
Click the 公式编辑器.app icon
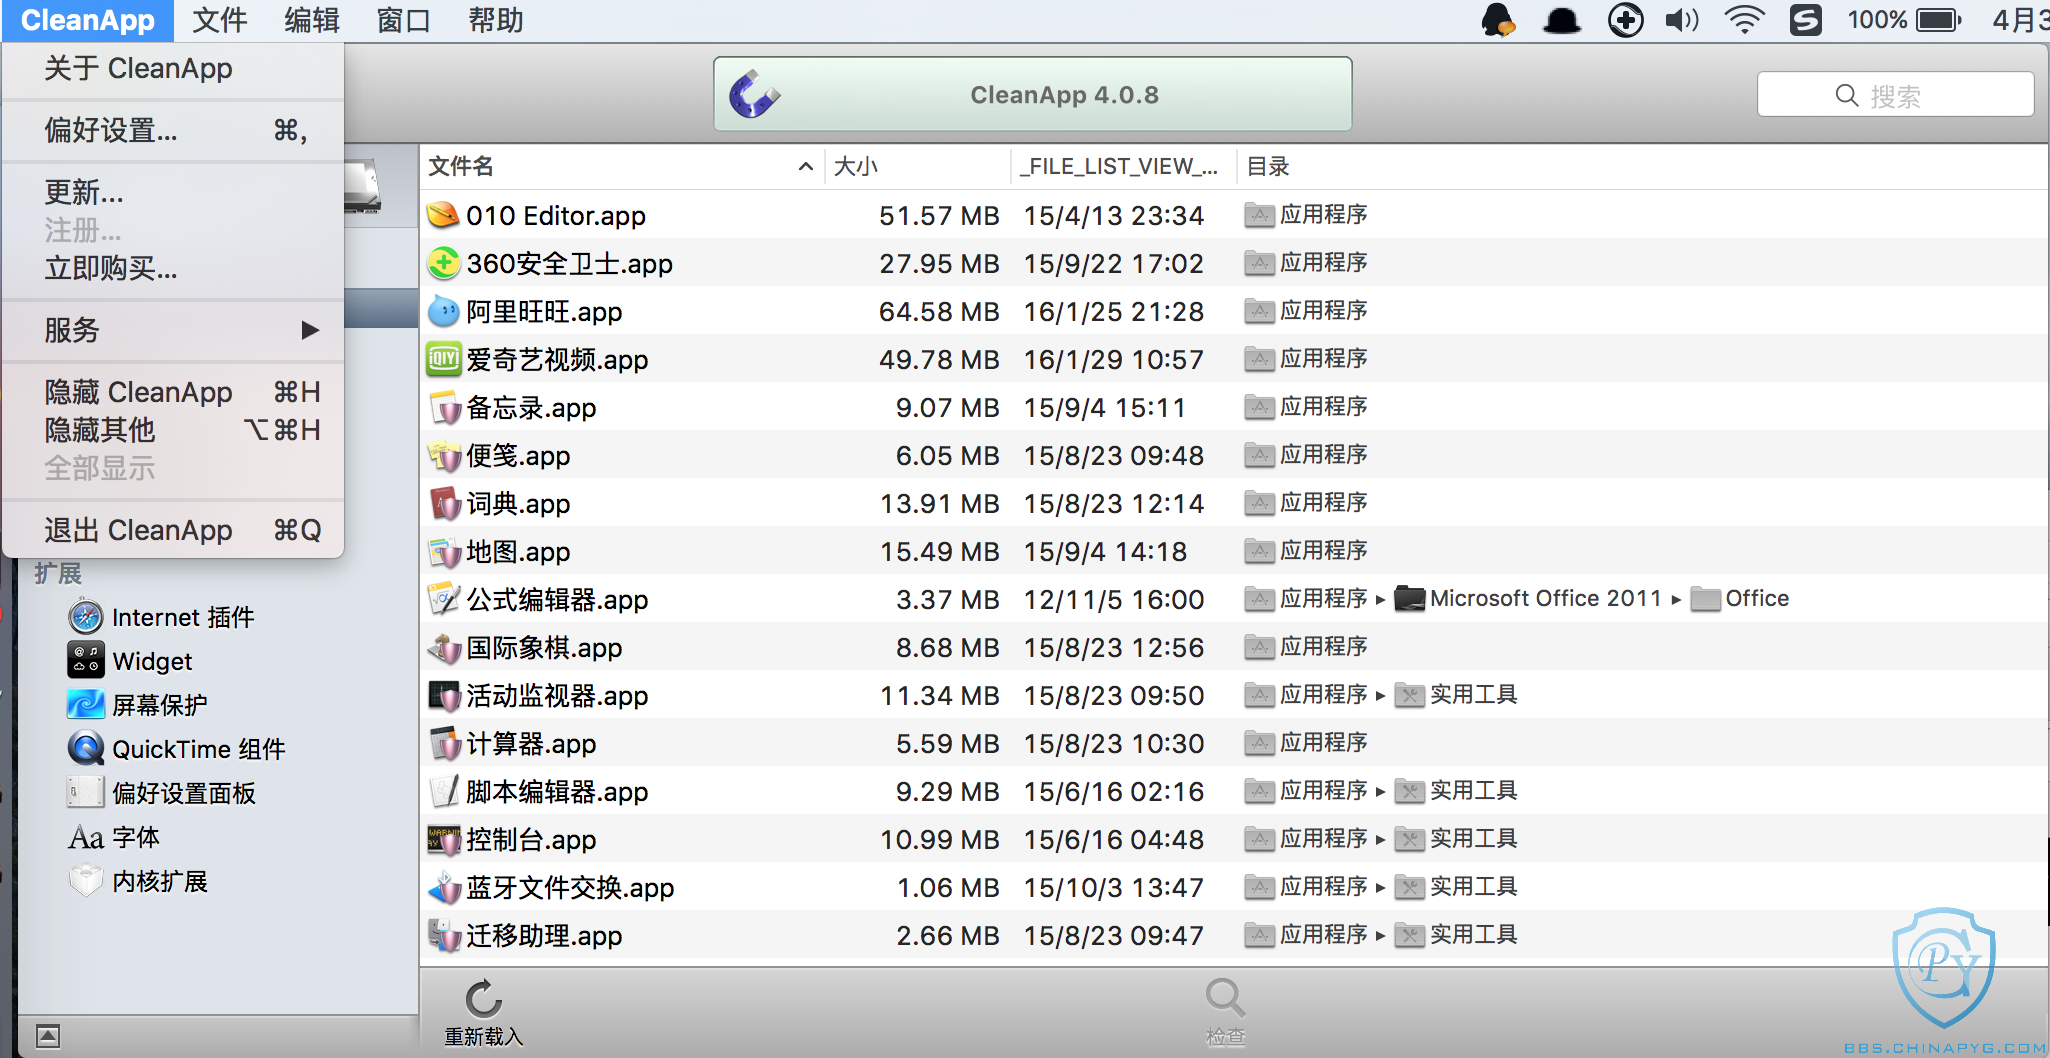[443, 599]
